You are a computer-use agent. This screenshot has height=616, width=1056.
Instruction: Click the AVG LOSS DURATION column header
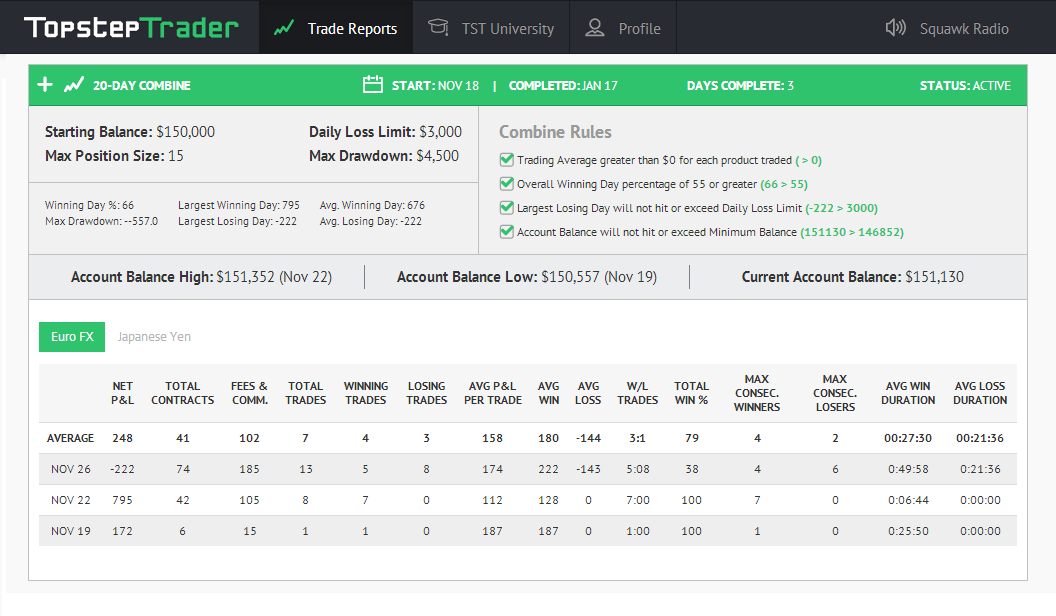point(980,392)
